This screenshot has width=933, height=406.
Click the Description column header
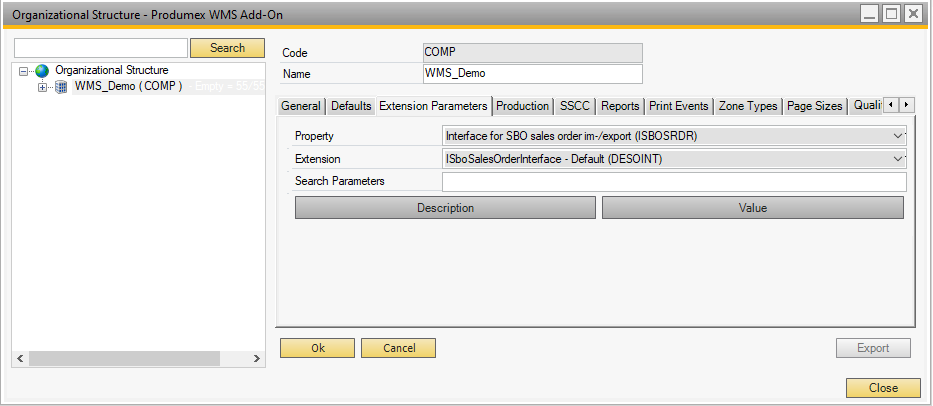[445, 208]
